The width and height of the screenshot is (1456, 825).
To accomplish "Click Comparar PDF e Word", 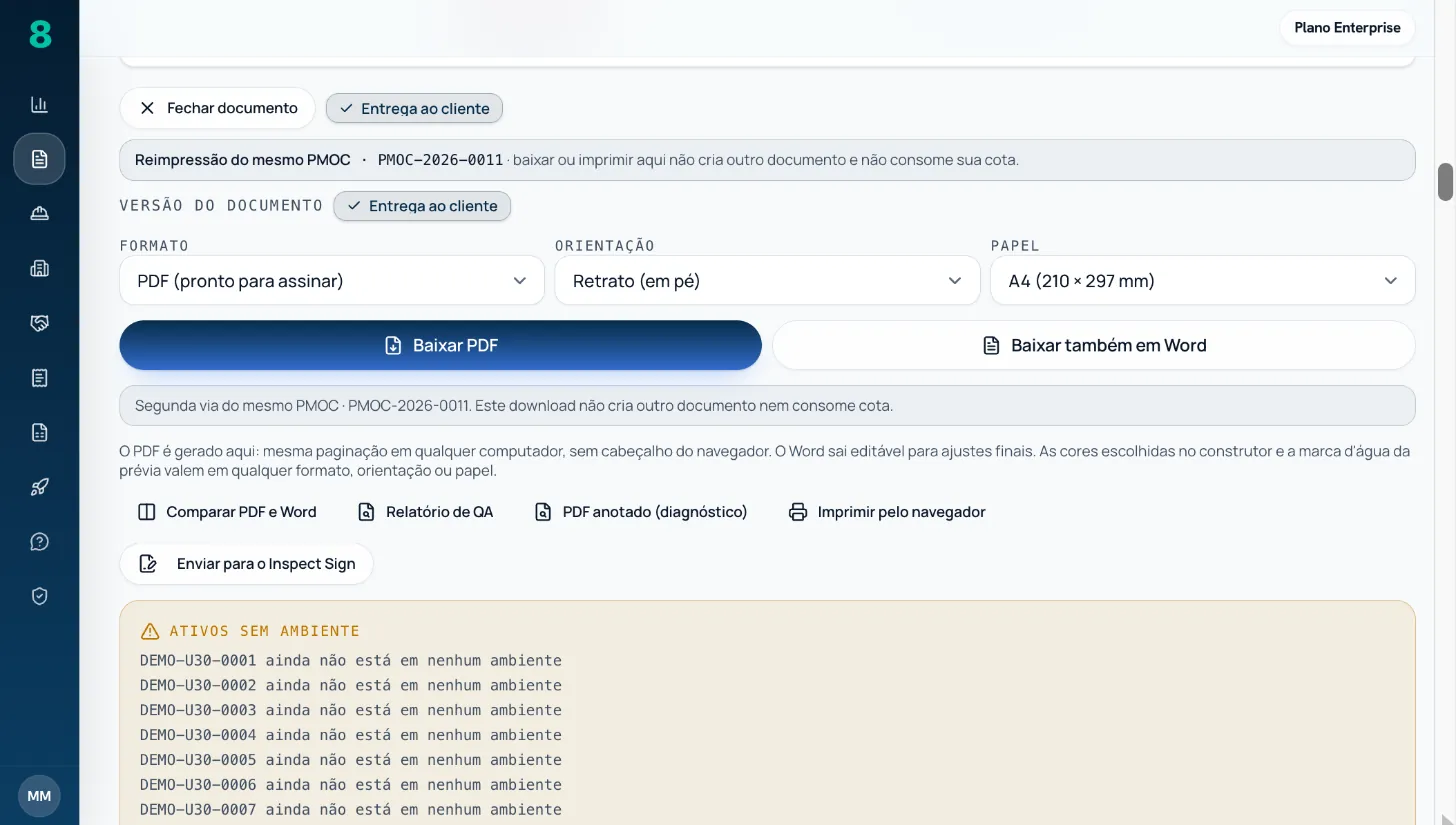I will 227,512.
